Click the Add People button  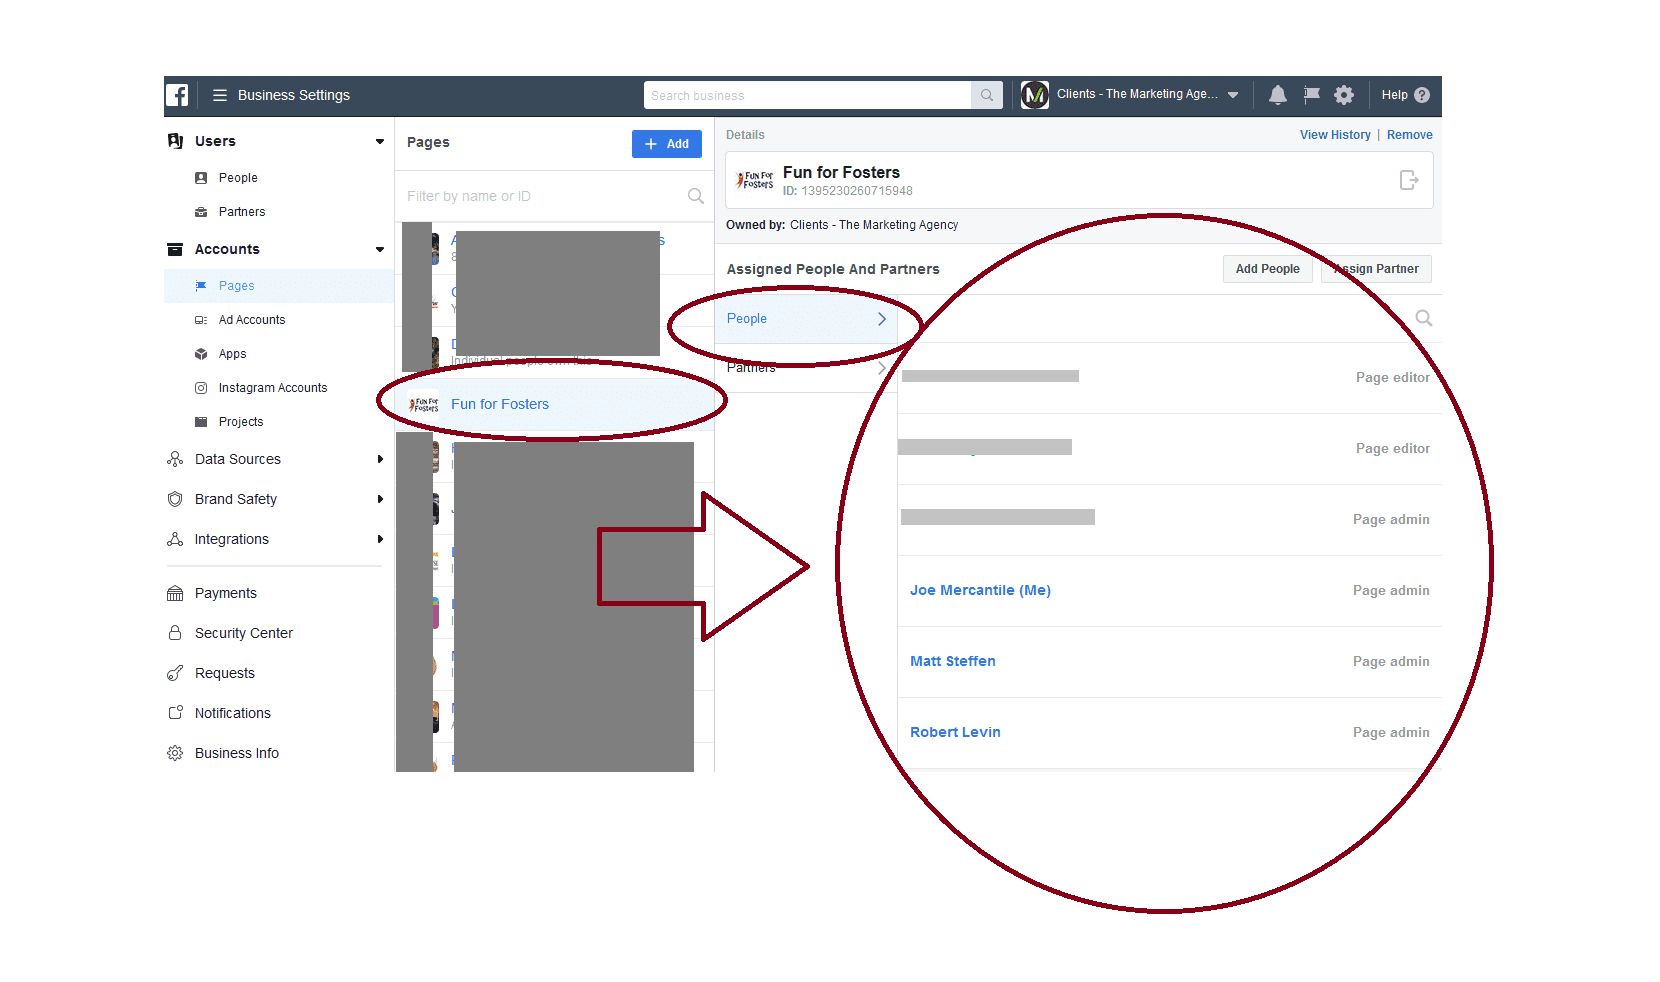pos(1267,269)
